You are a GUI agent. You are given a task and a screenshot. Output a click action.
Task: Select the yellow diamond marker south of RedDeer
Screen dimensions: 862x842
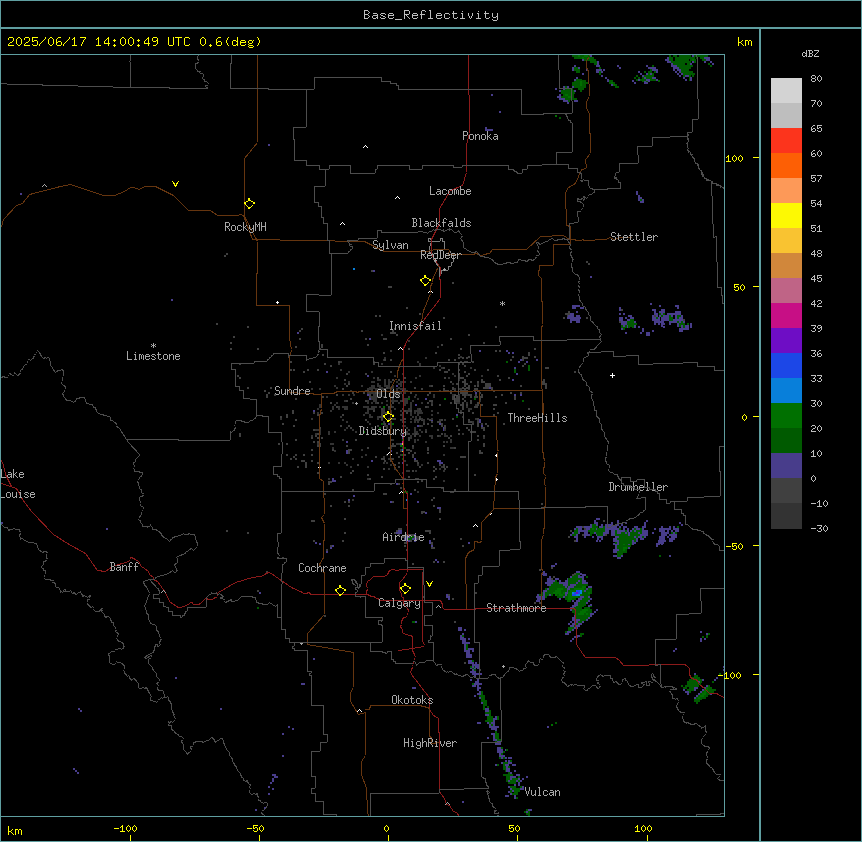click(426, 280)
